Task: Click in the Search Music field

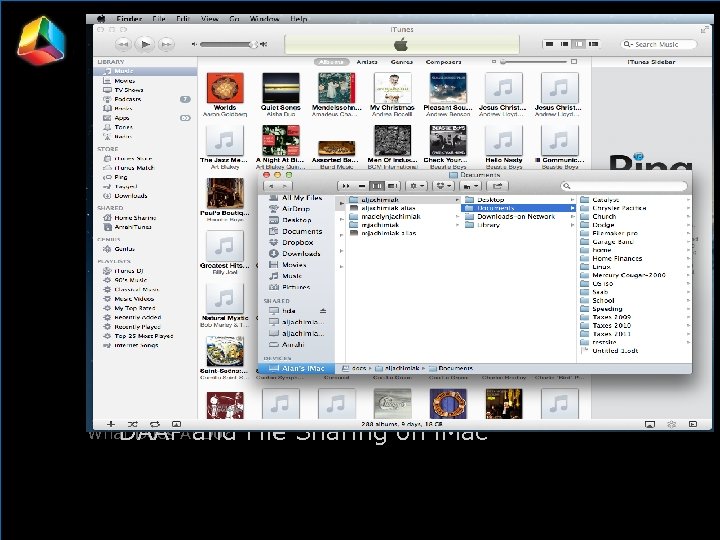Action: [658, 44]
